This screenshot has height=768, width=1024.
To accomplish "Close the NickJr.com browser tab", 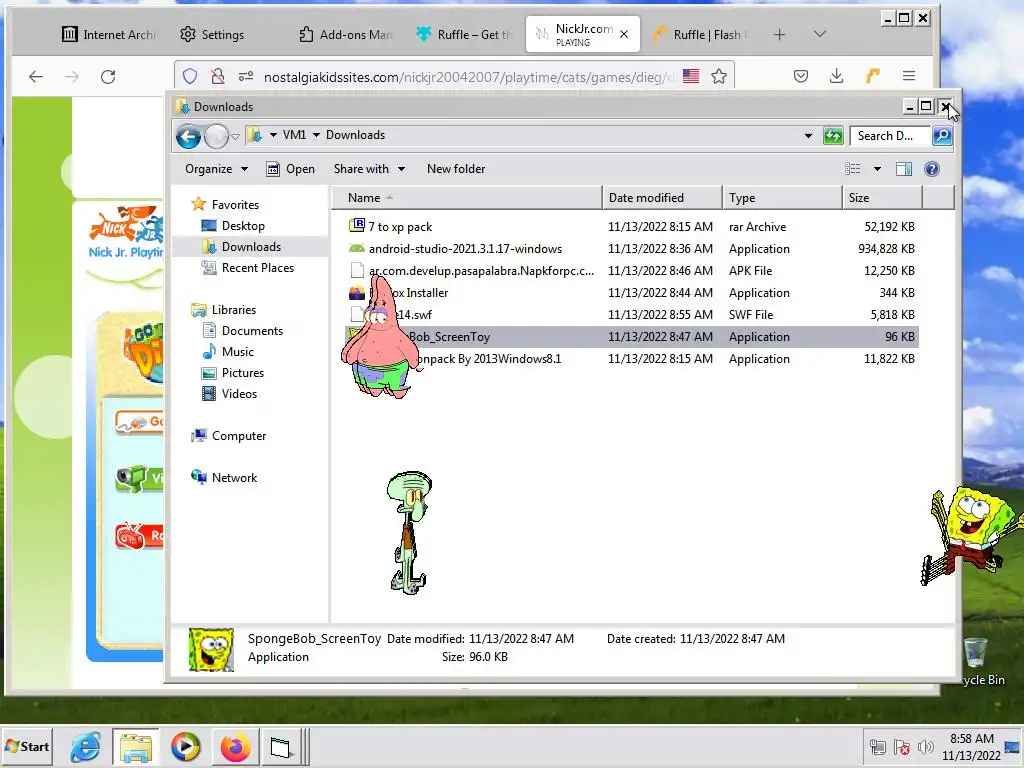I will (624, 35).
